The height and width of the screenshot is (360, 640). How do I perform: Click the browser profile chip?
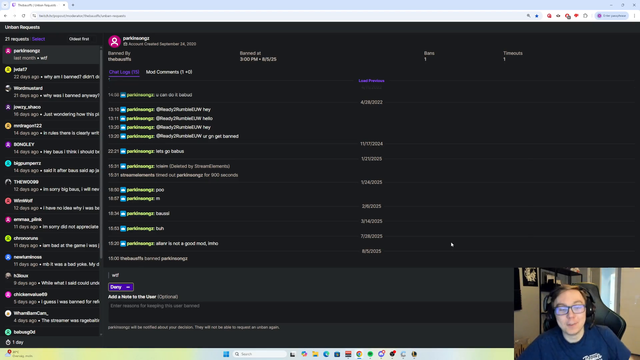(611, 16)
